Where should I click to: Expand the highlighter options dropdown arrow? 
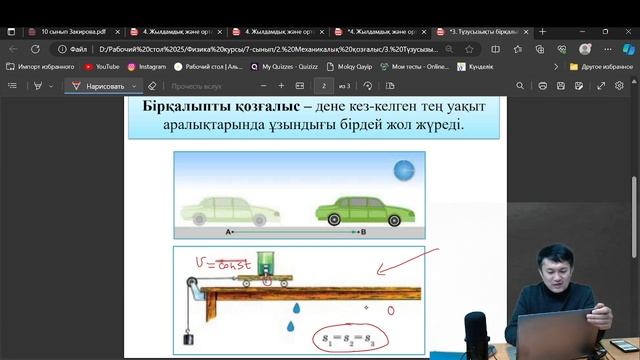coord(51,86)
